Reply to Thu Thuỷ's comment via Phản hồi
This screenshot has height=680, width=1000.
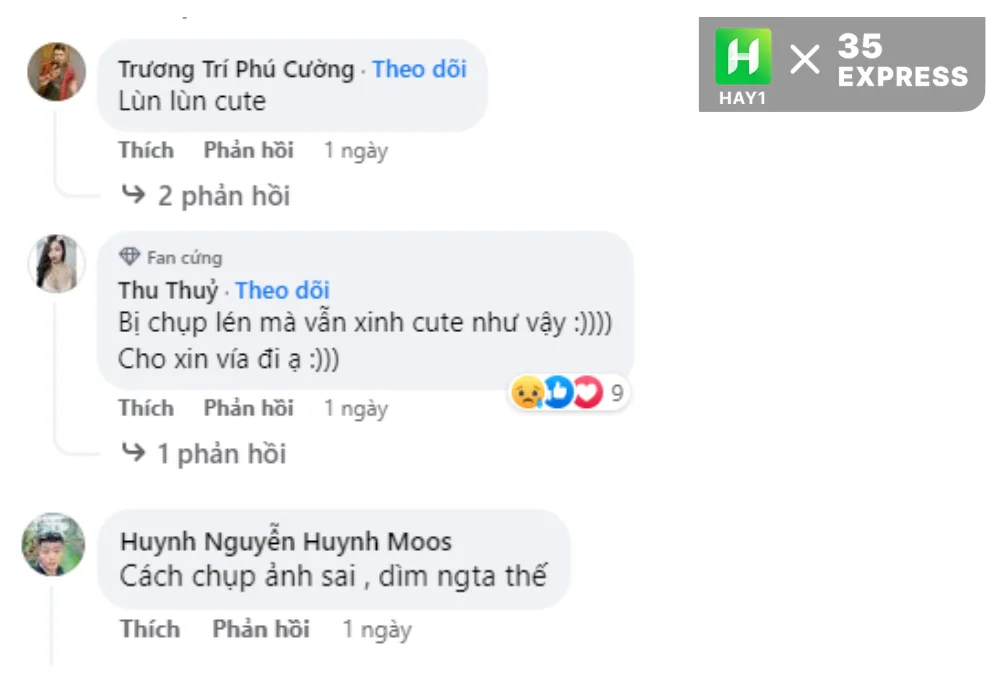click(x=249, y=408)
